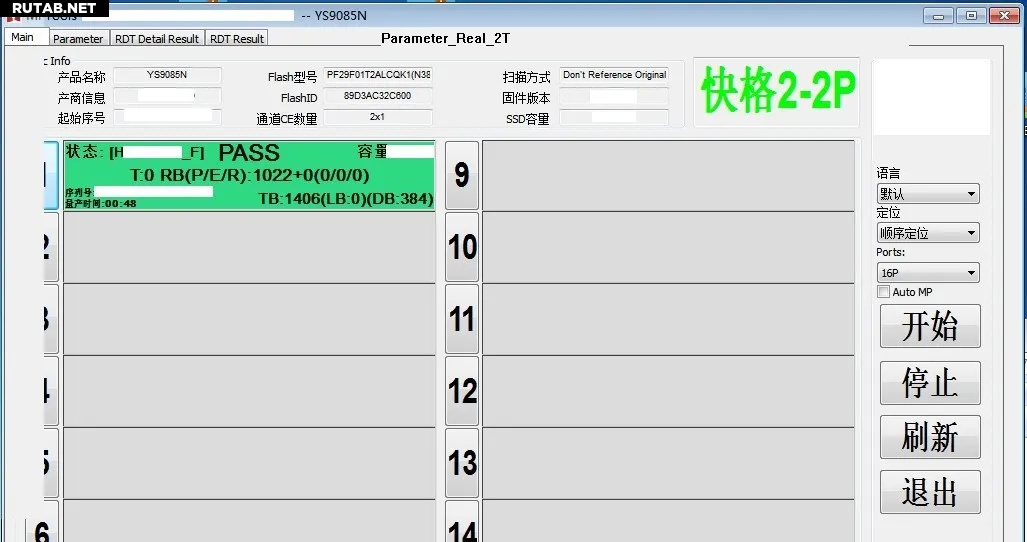Select port number 11 button
Viewport: 1027px width, 542px height.
point(461,319)
